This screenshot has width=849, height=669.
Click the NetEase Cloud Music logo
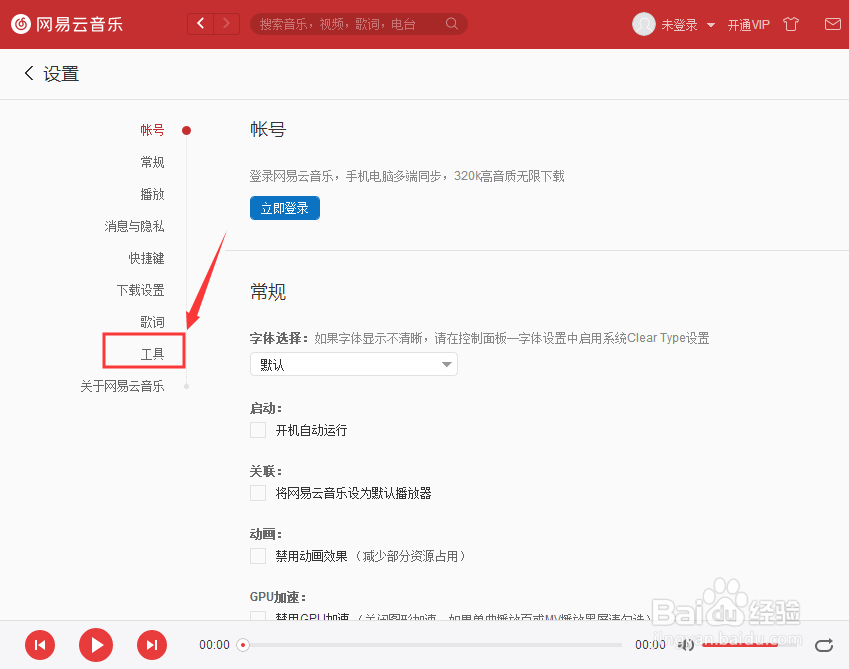[x=67, y=24]
